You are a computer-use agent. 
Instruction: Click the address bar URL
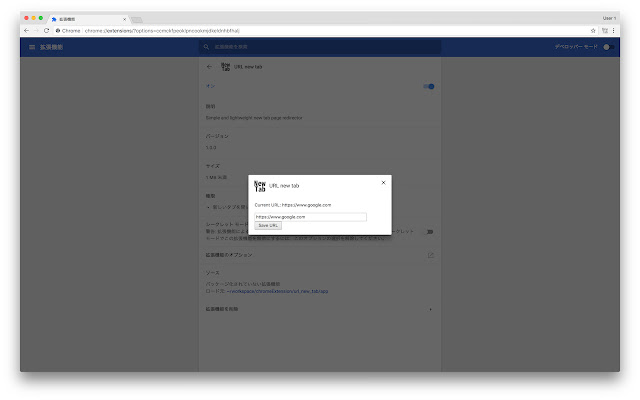(x=162, y=31)
